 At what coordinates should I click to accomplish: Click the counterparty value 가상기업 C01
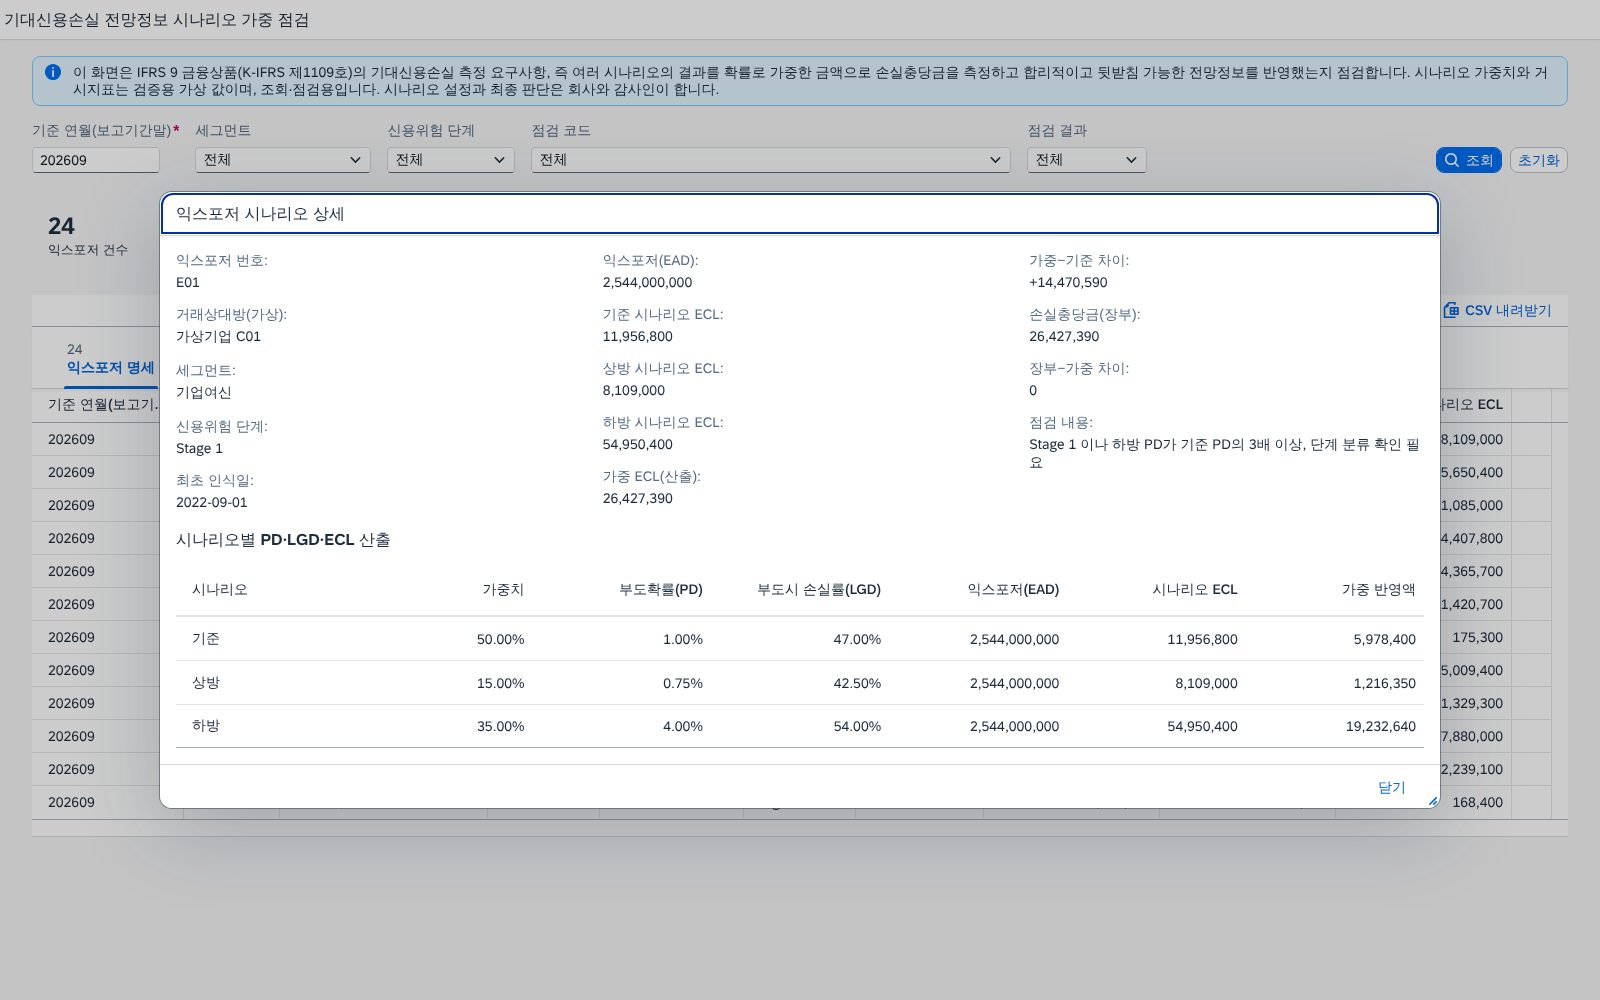pos(218,336)
